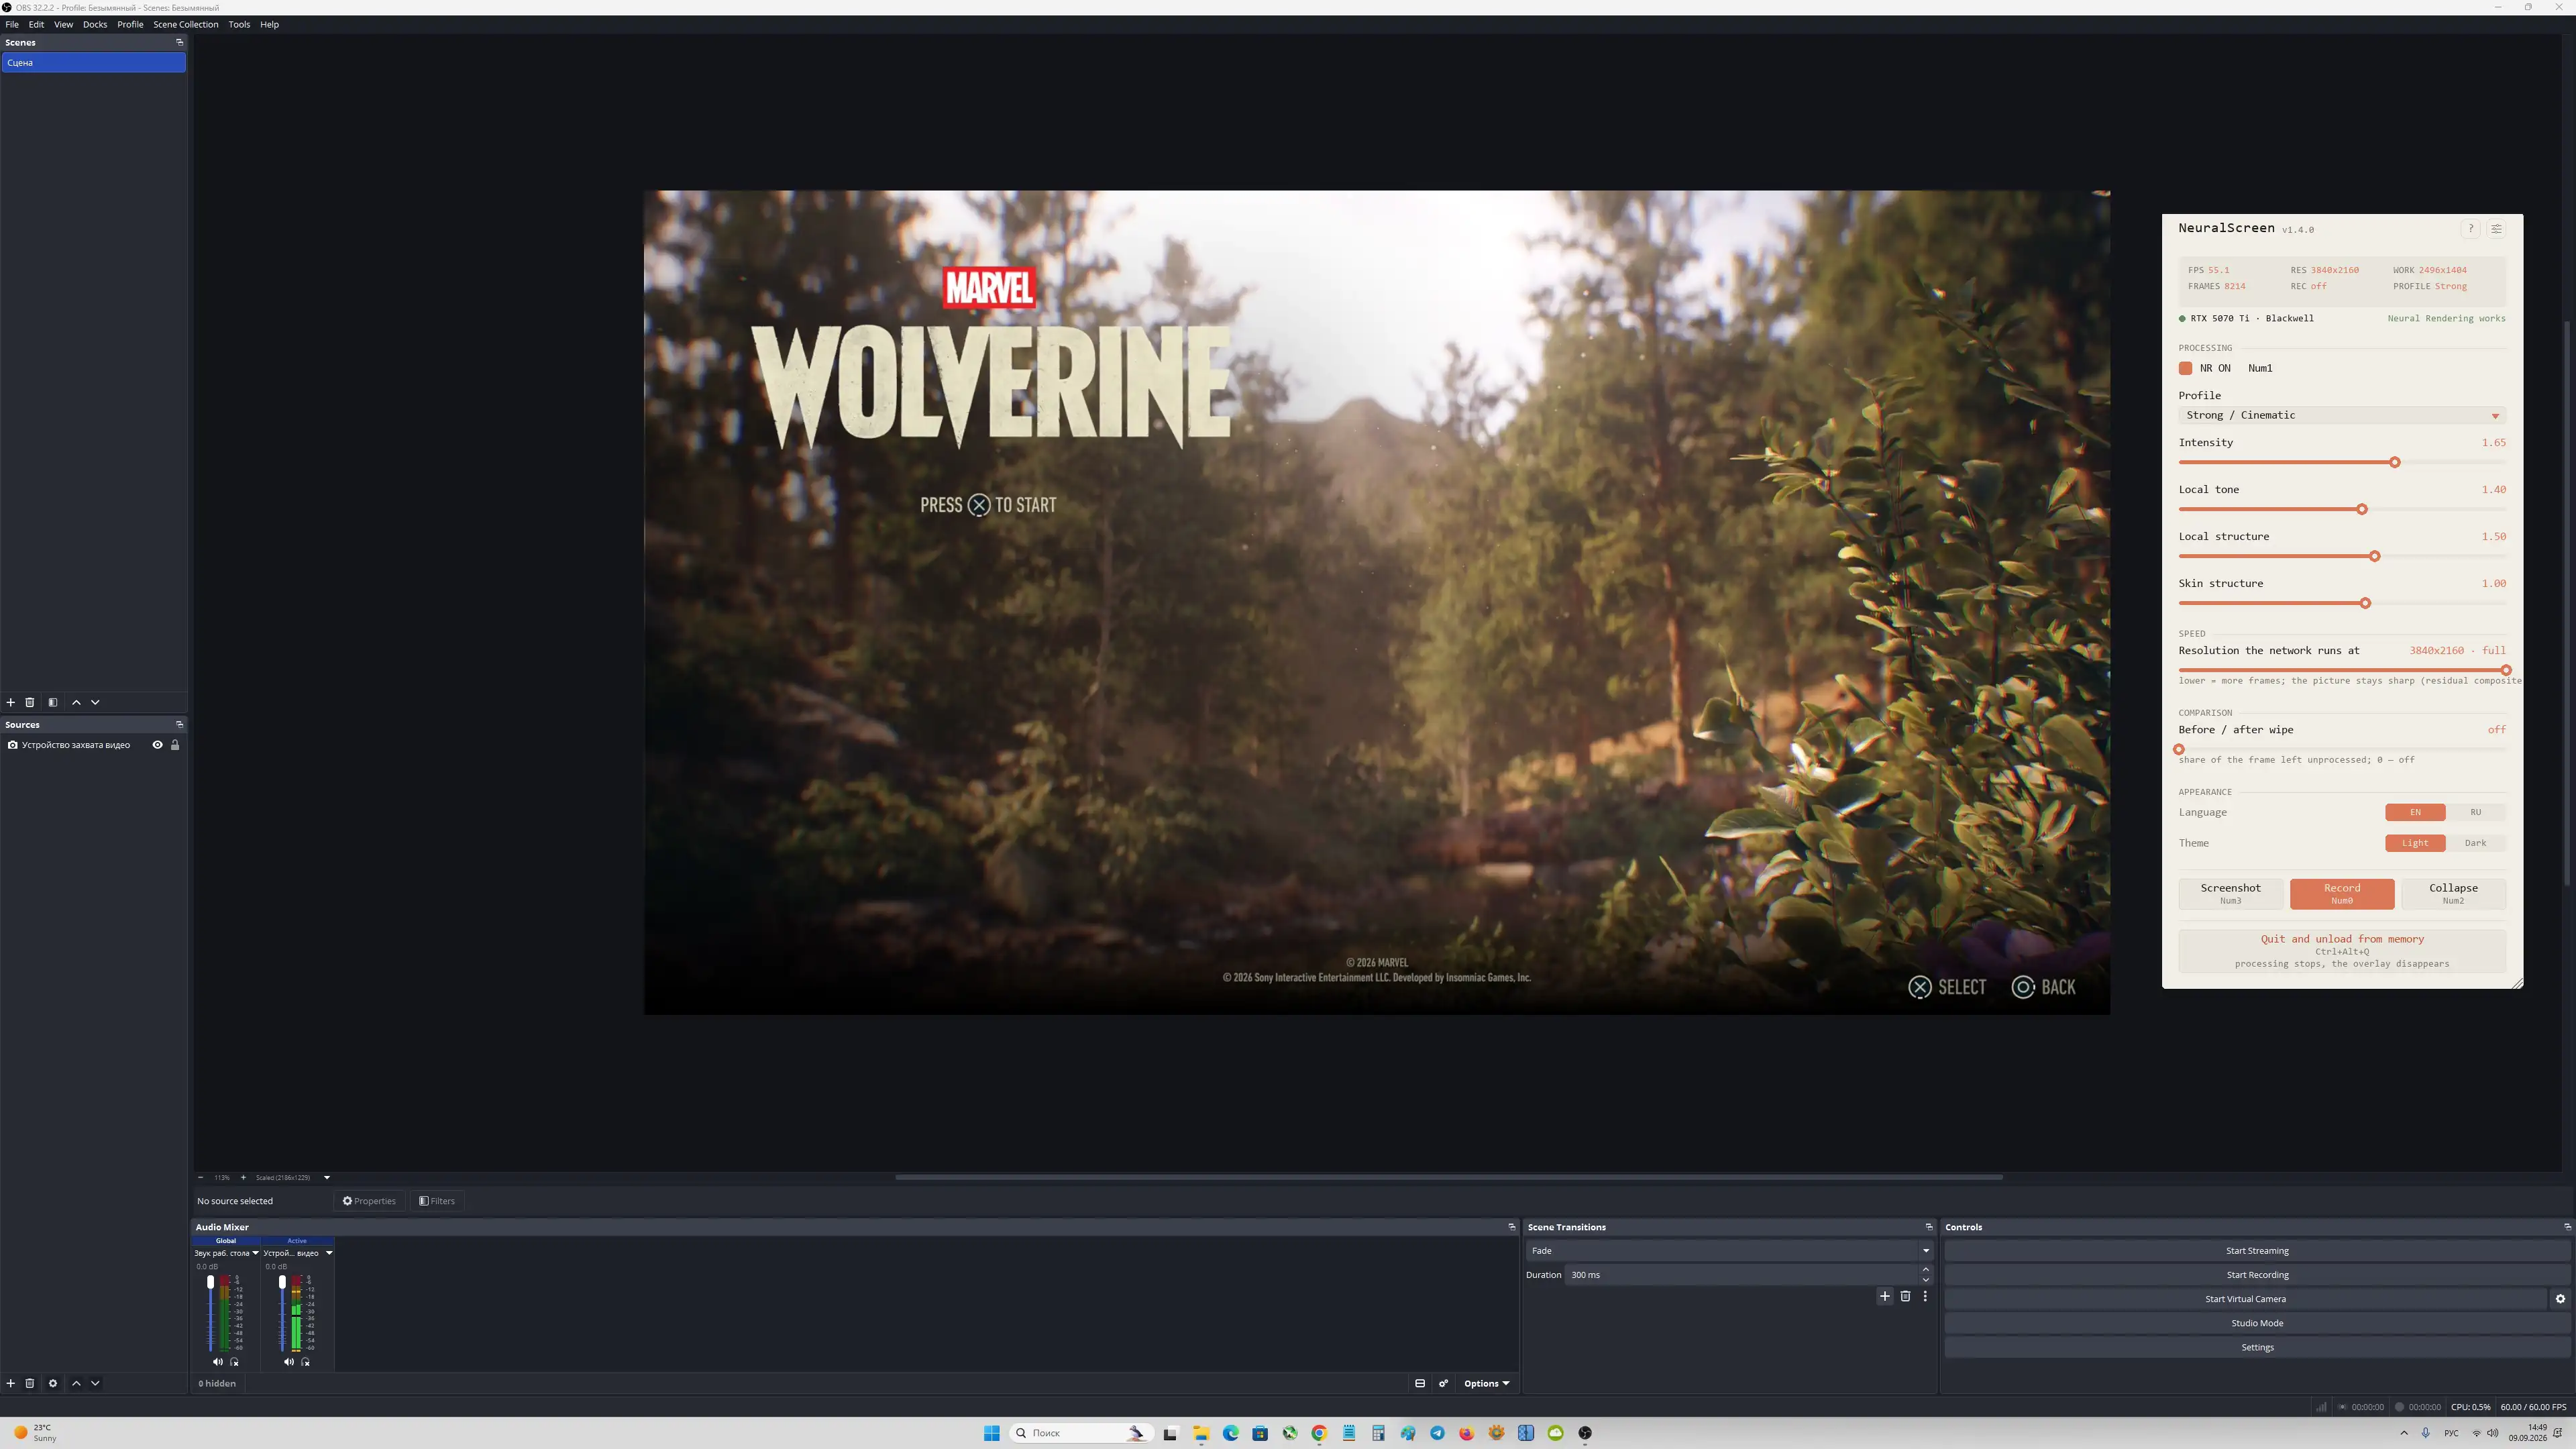Pop out the Scenes dock
The image size is (2576, 1449).
pyautogui.click(x=180, y=42)
